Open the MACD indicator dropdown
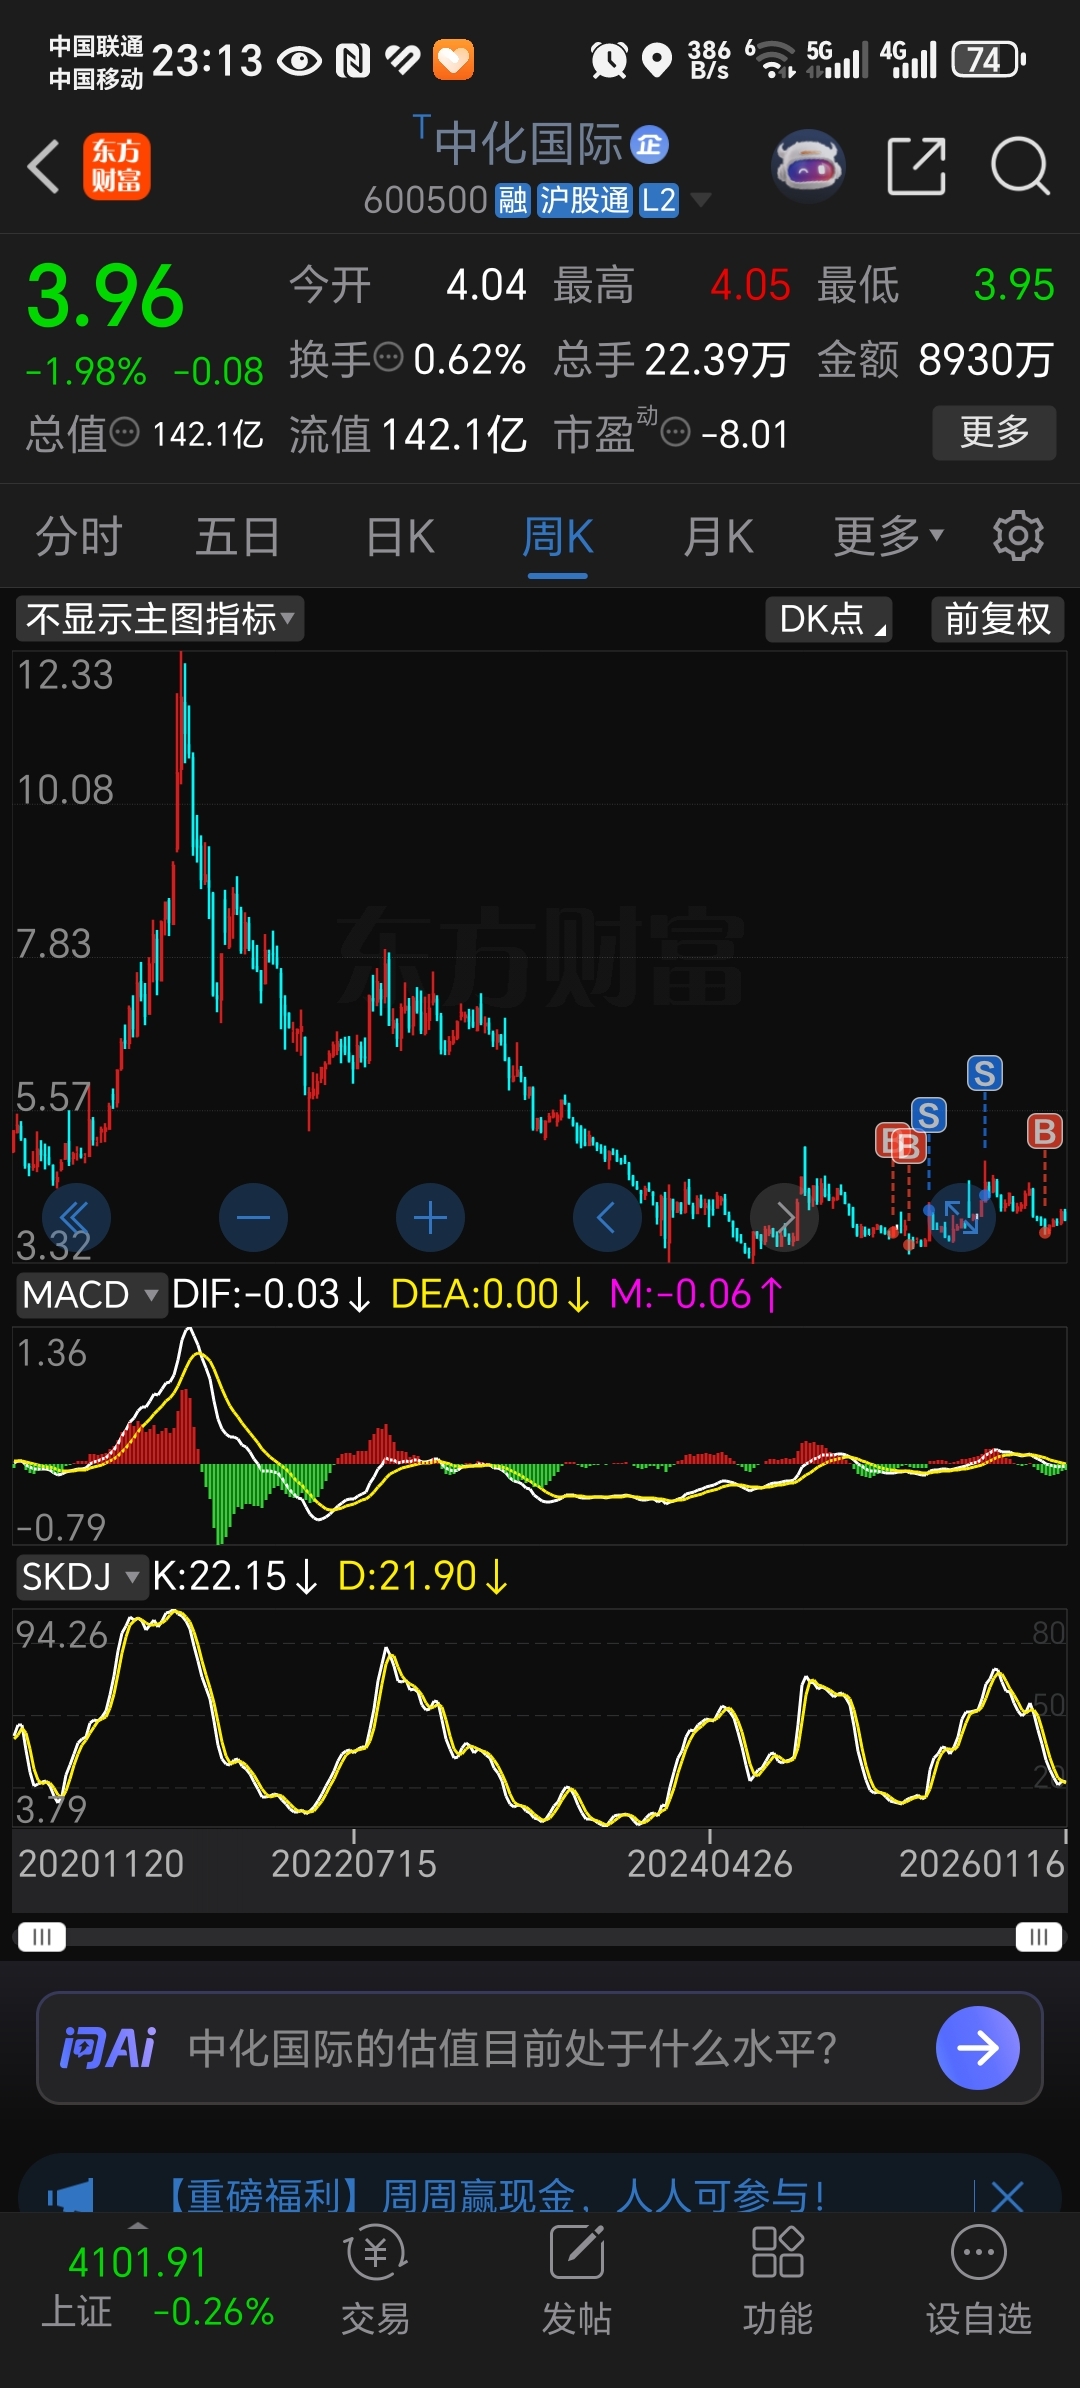The image size is (1080, 2388). (90, 1294)
